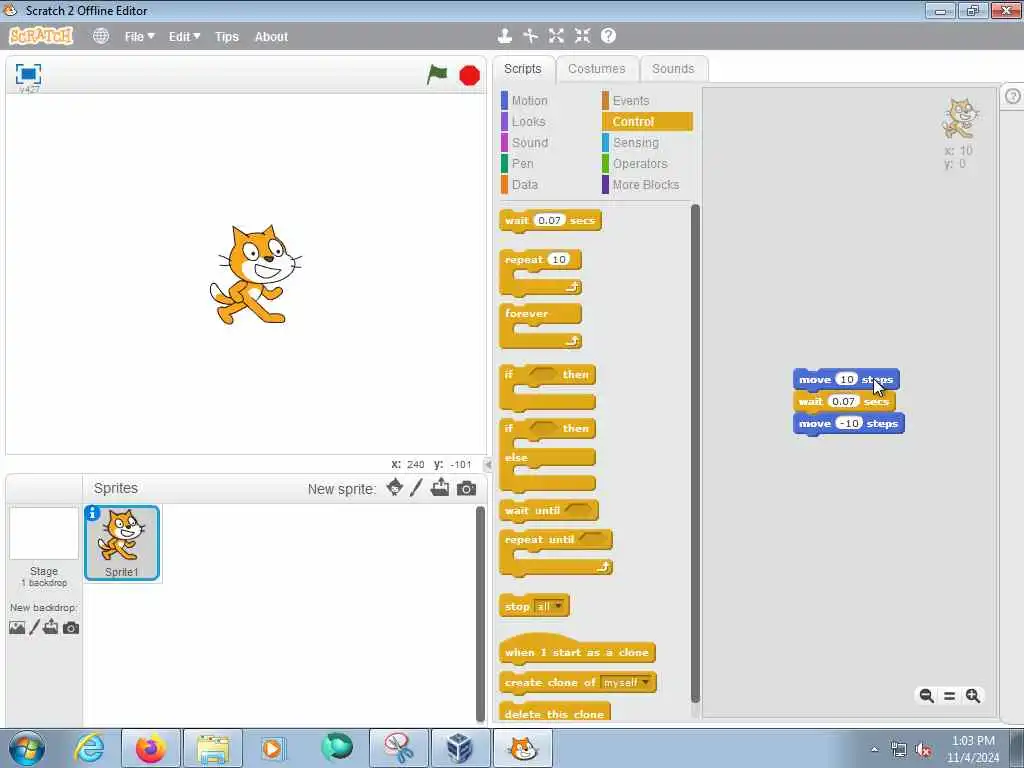Viewport: 1024px width, 768px height.
Task: Choose new sprite from library
Action: [x=394, y=488]
